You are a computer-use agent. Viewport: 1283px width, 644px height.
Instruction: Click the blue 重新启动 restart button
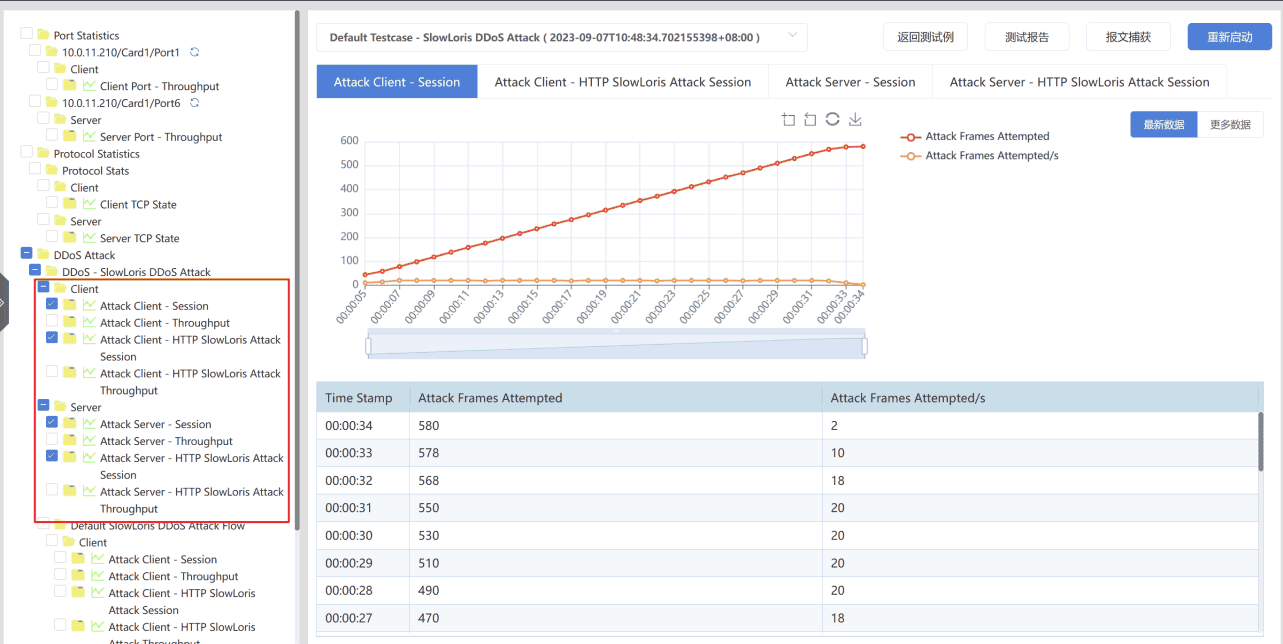coord(1229,37)
